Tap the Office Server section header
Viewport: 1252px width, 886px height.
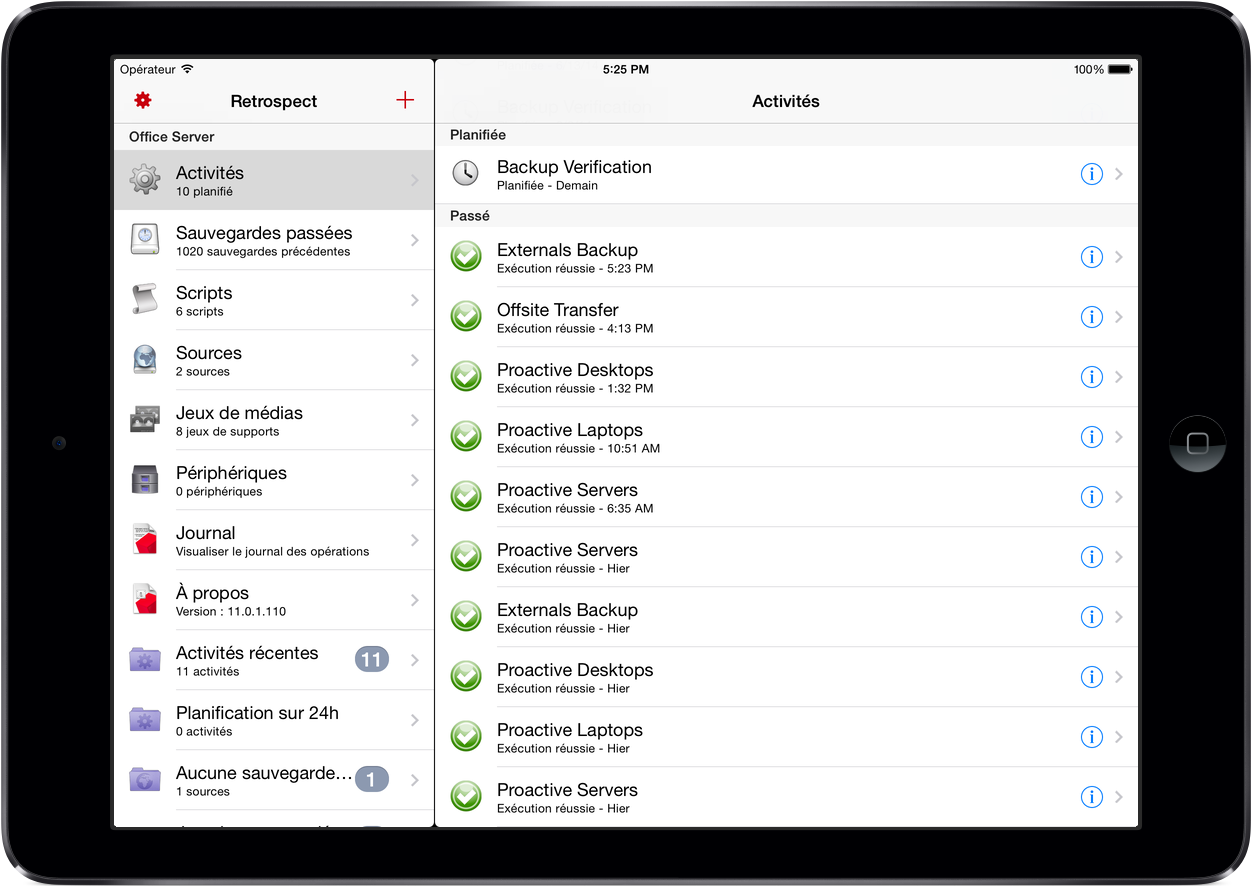274,137
